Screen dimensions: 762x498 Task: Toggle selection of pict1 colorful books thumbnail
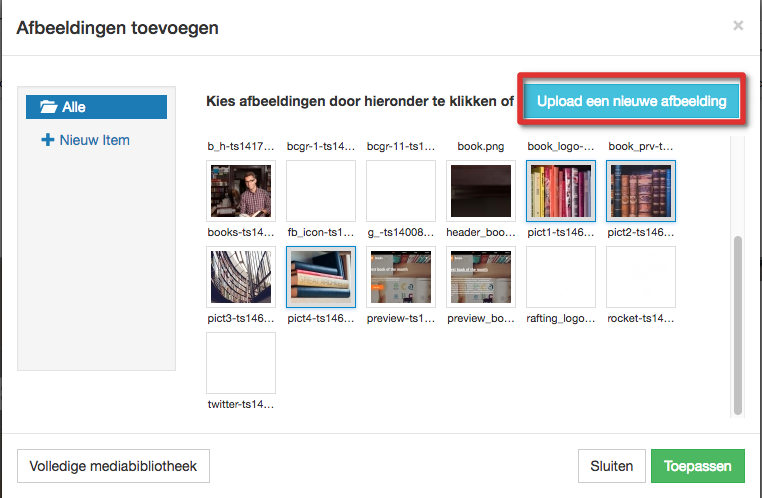tap(560, 190)
